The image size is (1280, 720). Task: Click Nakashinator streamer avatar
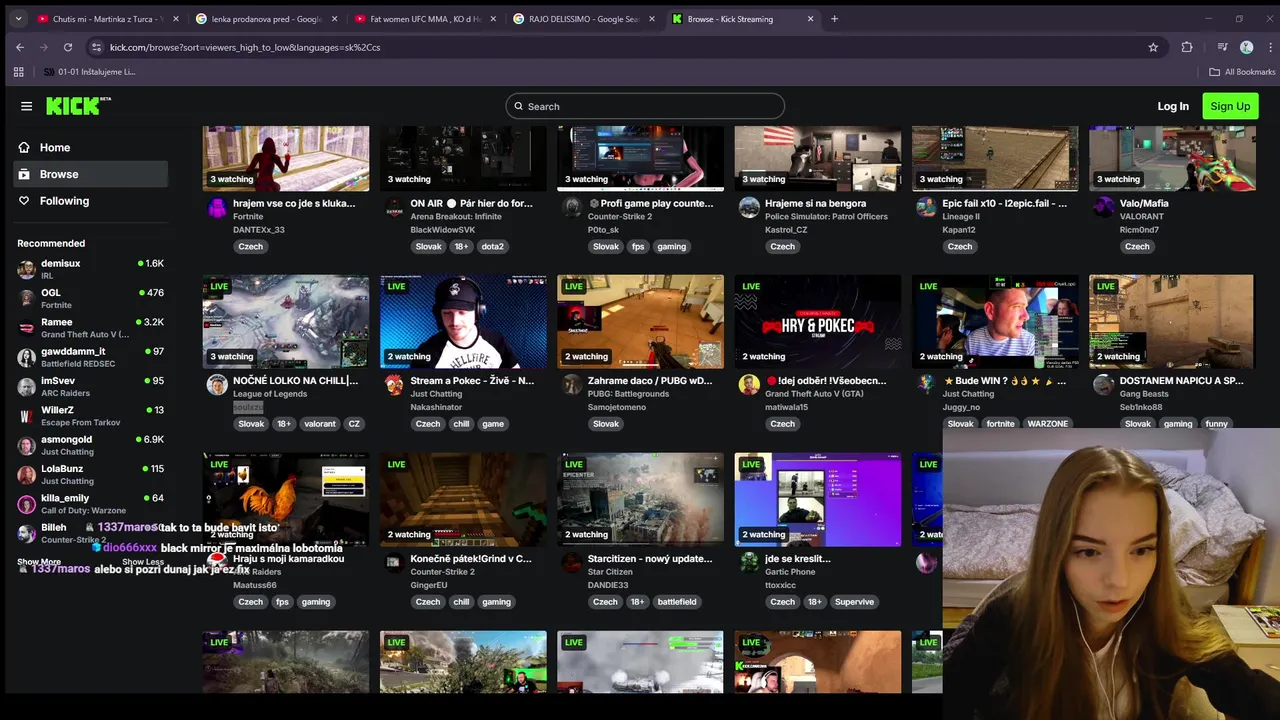(394, 385)
